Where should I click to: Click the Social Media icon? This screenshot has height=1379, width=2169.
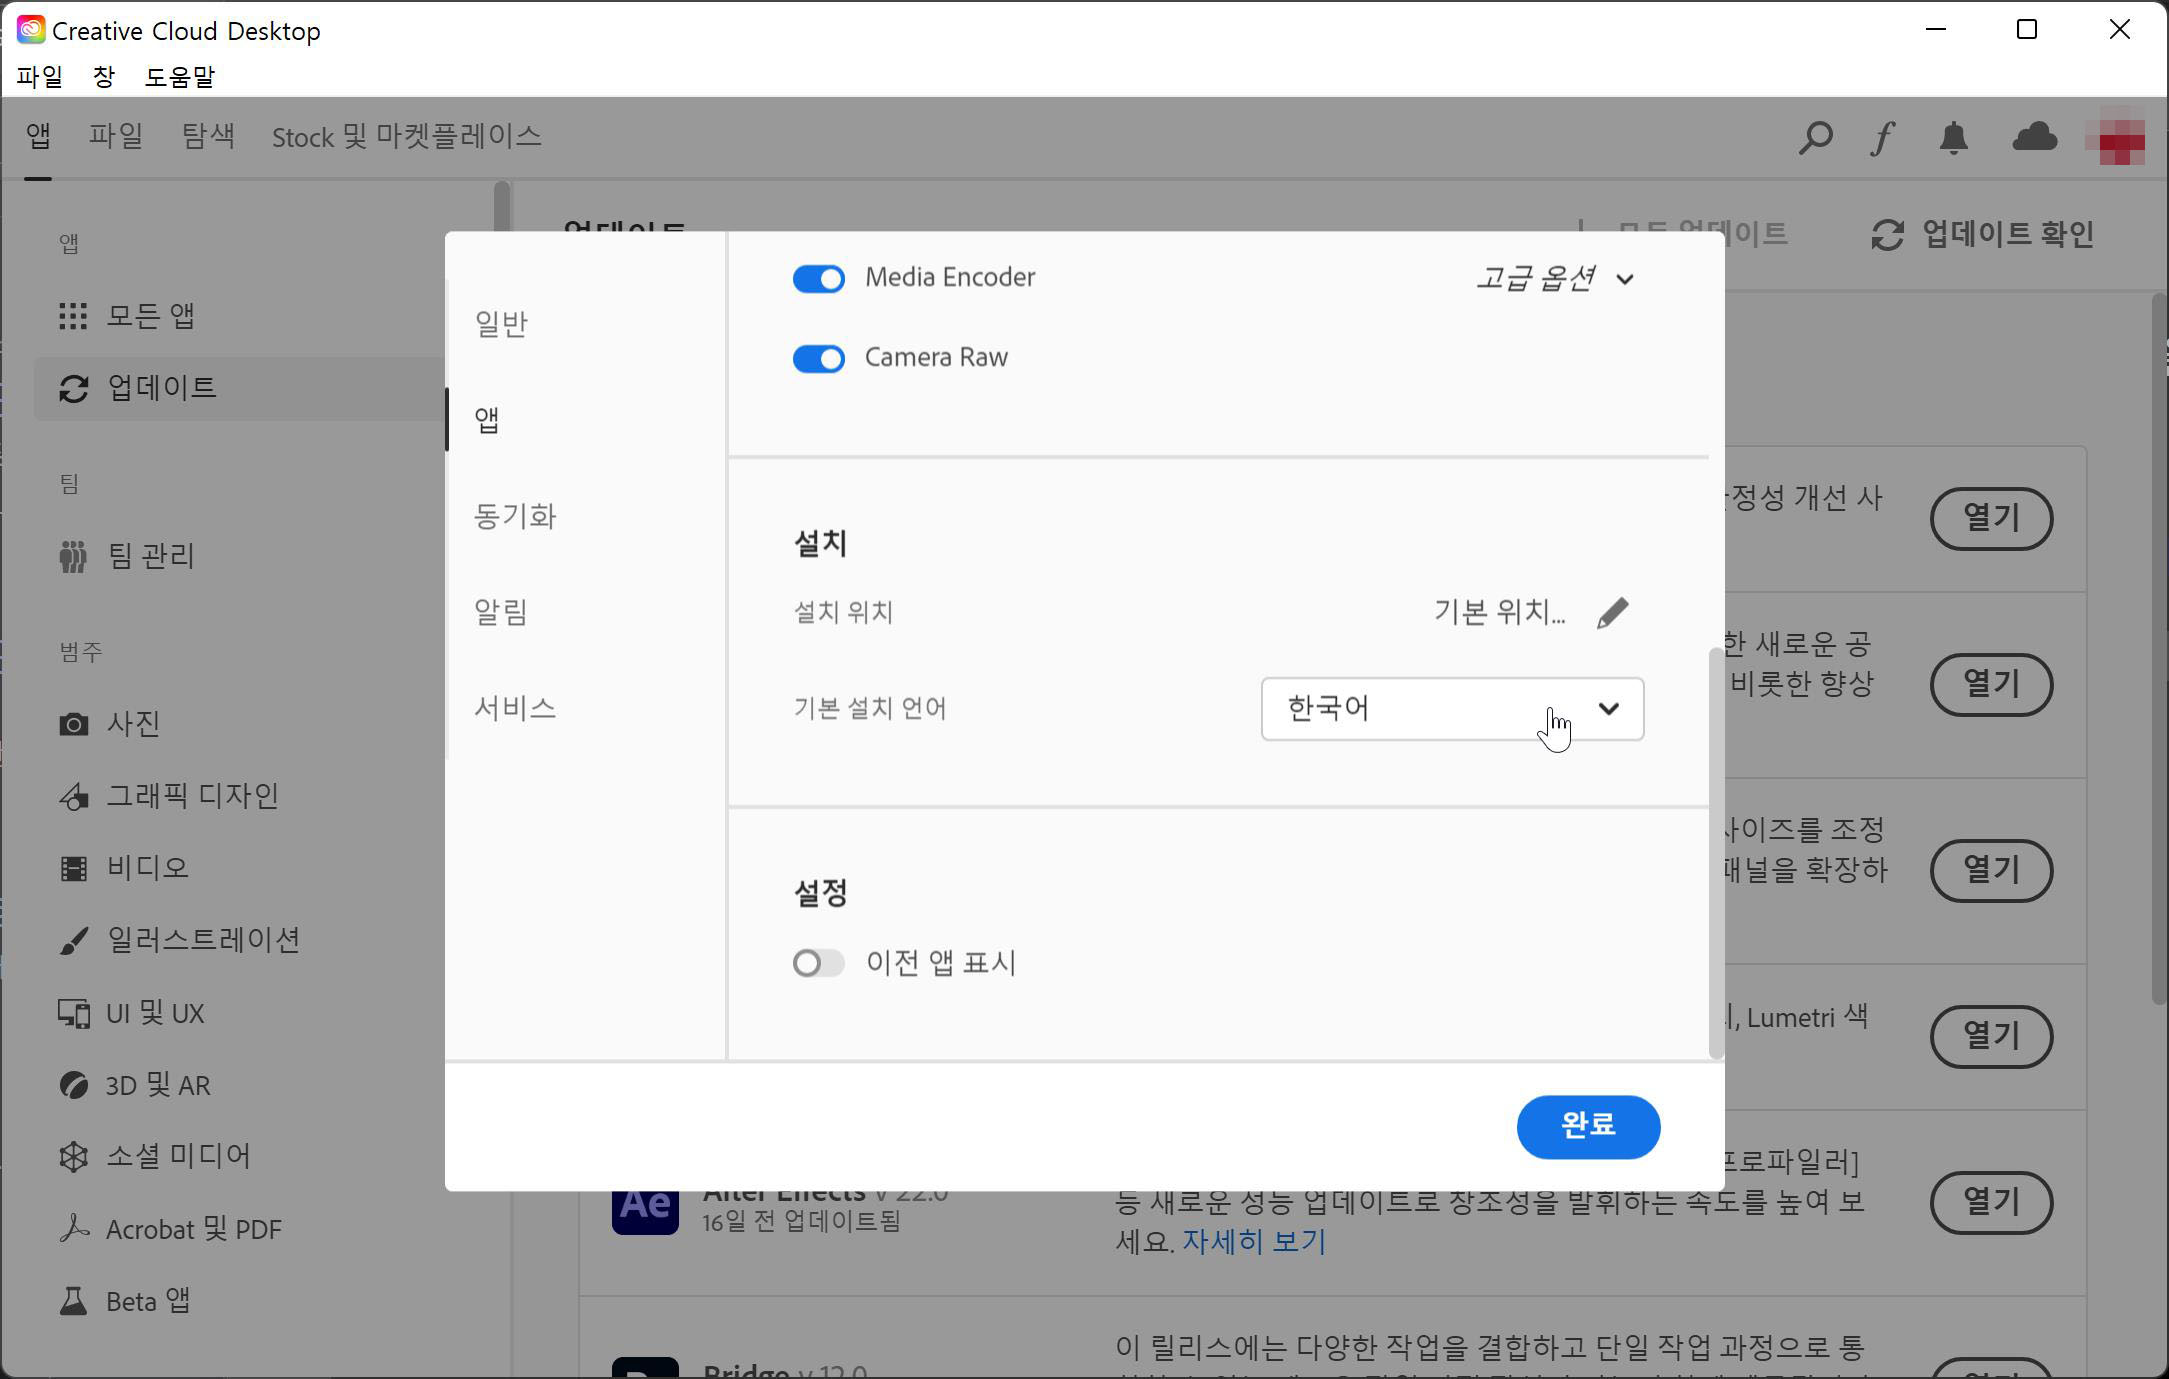73,1157
